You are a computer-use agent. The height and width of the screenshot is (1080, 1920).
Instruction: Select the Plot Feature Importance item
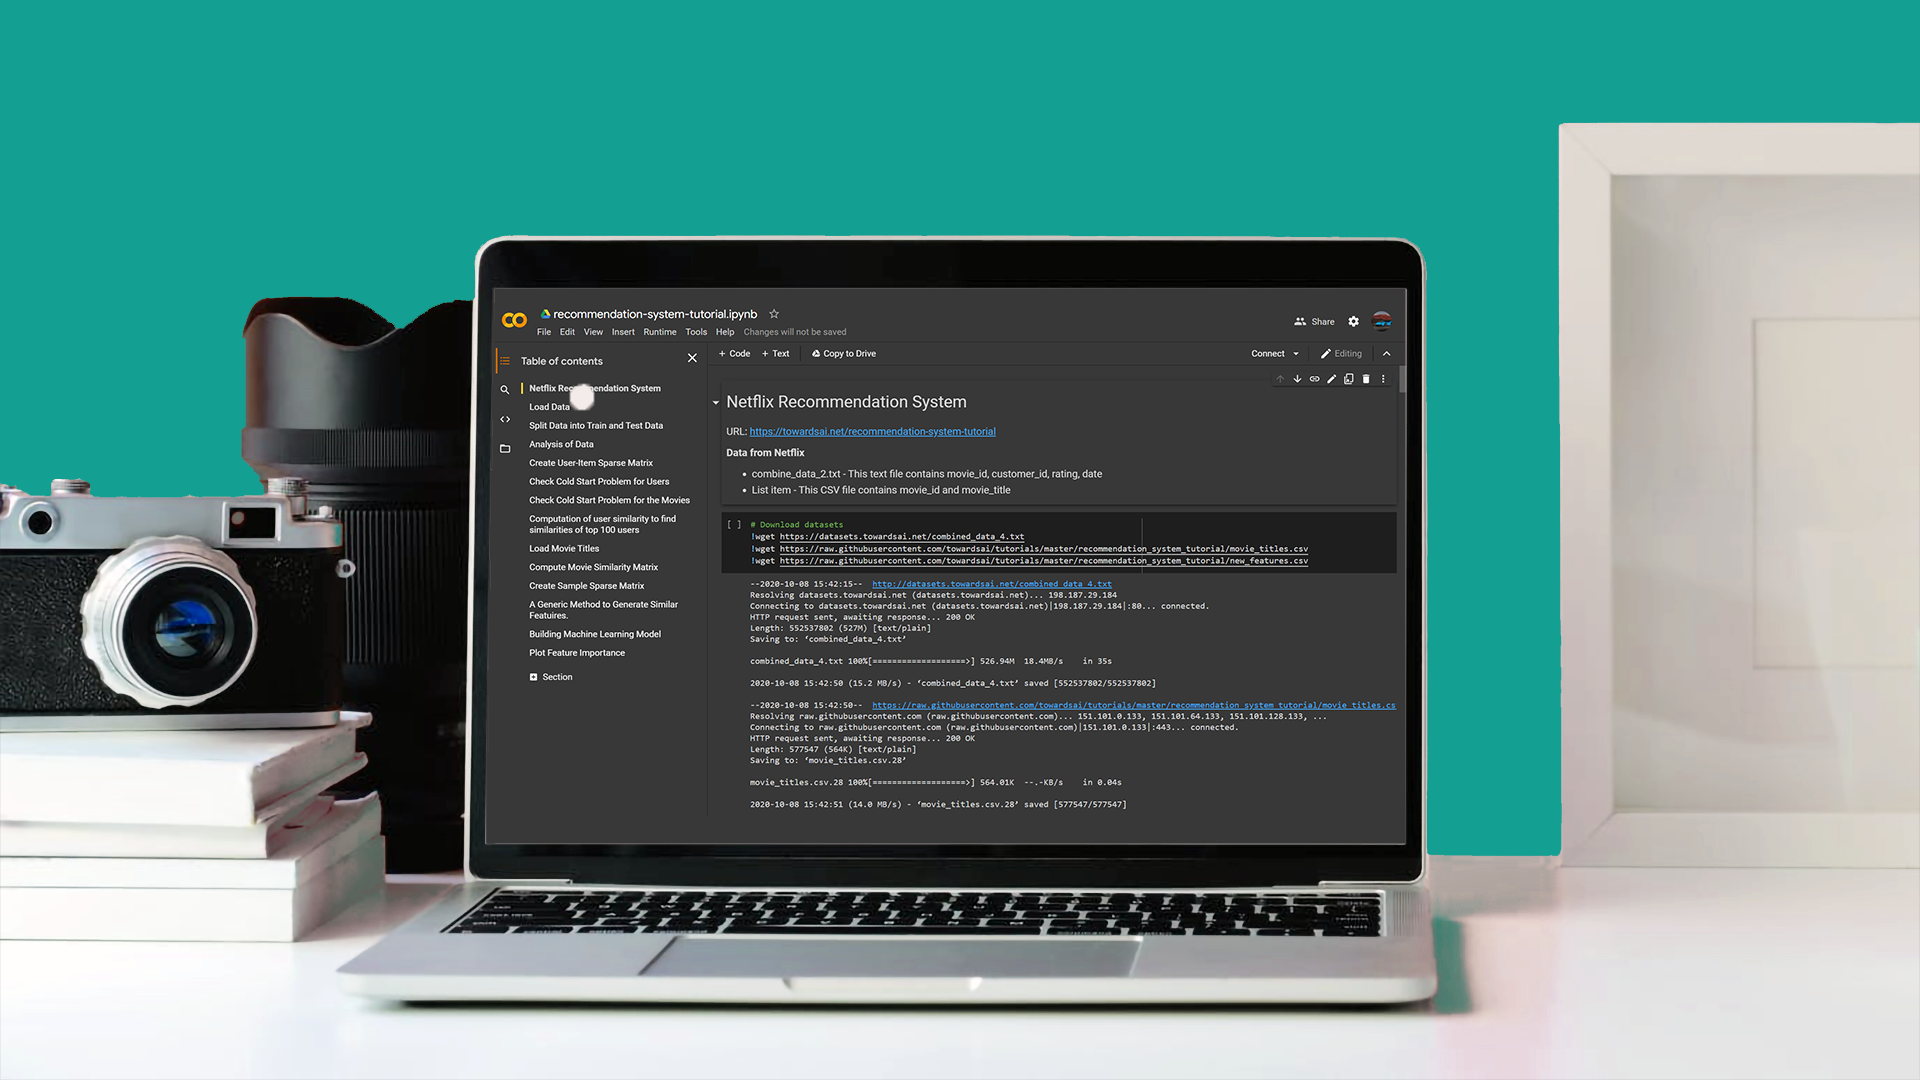point(576,651)
